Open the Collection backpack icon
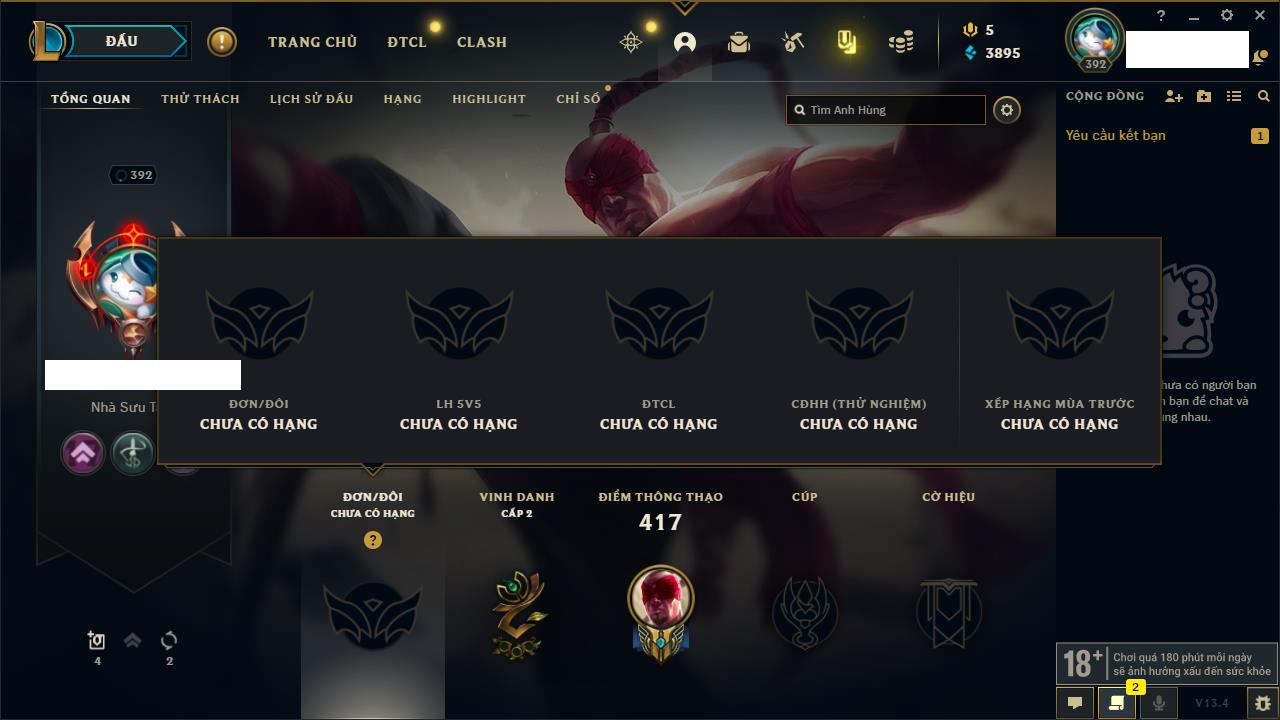1280x720 pixels. tap(739, 42)
